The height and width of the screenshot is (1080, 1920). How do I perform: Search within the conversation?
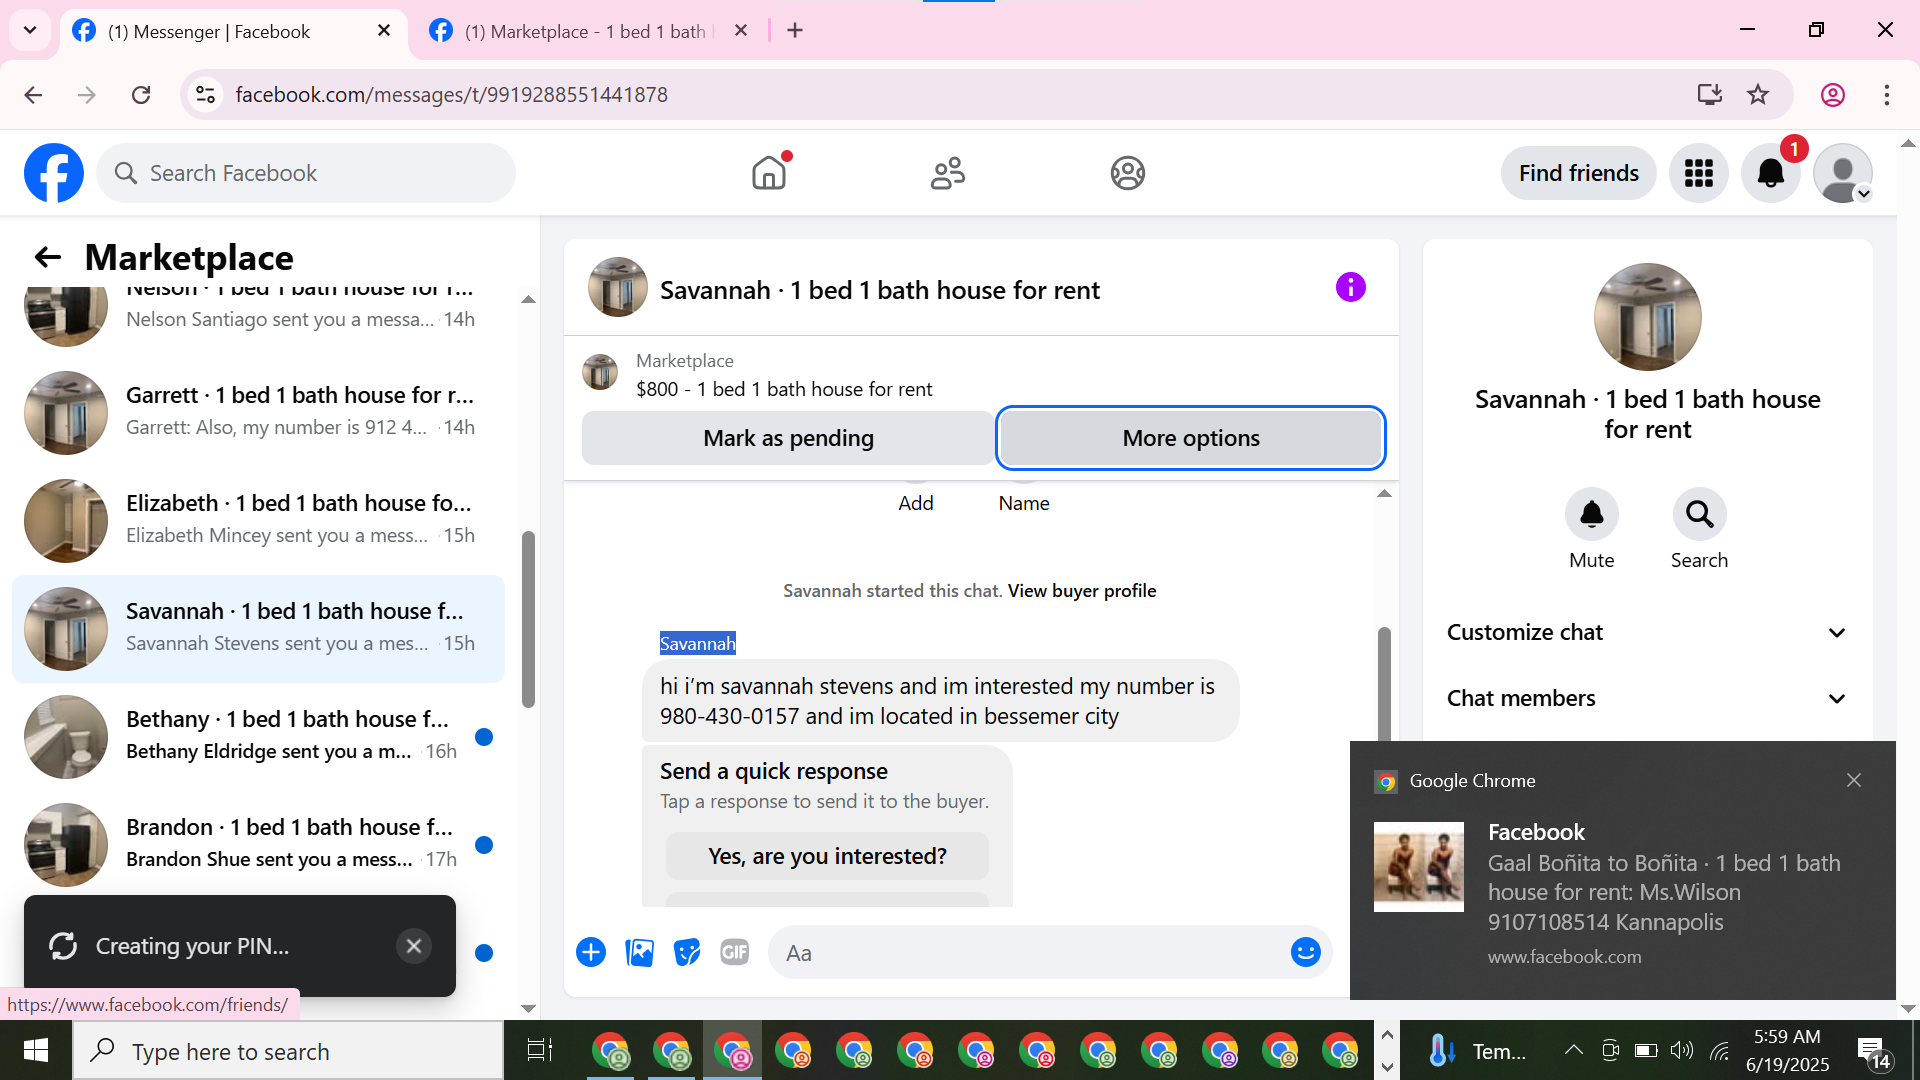click(x=1700, y=514)
